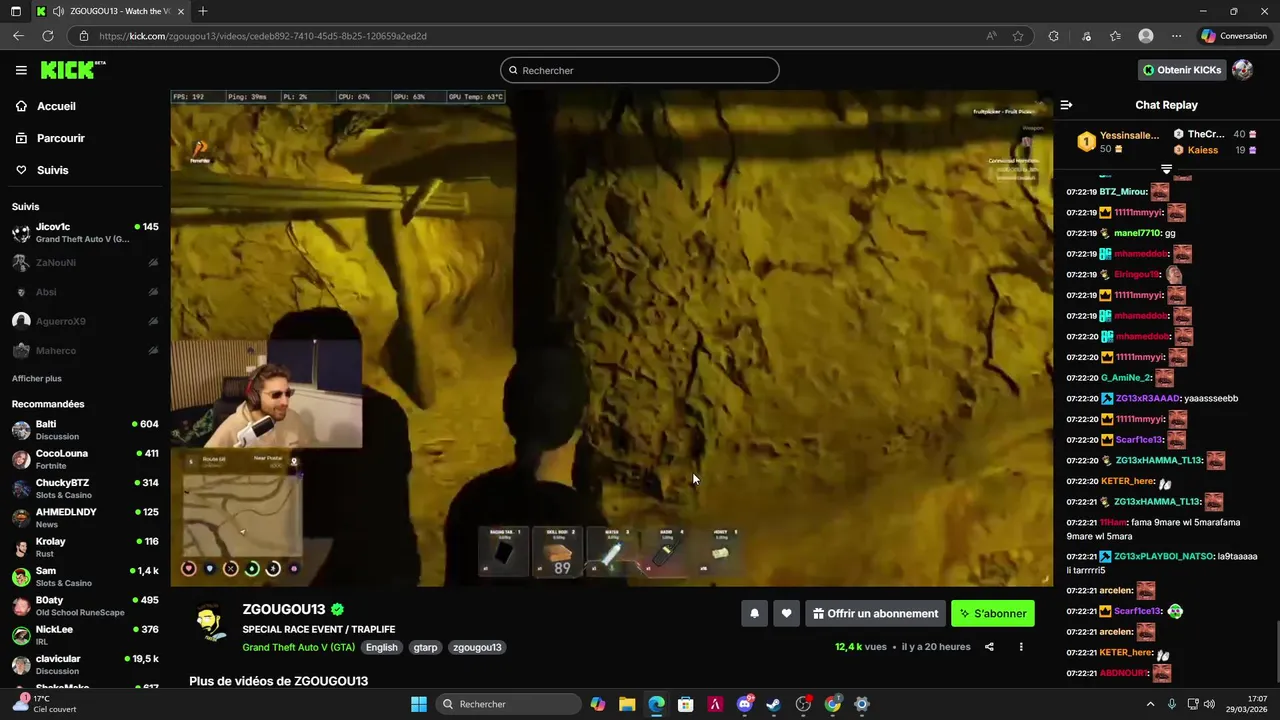Open recommended channel clavicular

85,665
